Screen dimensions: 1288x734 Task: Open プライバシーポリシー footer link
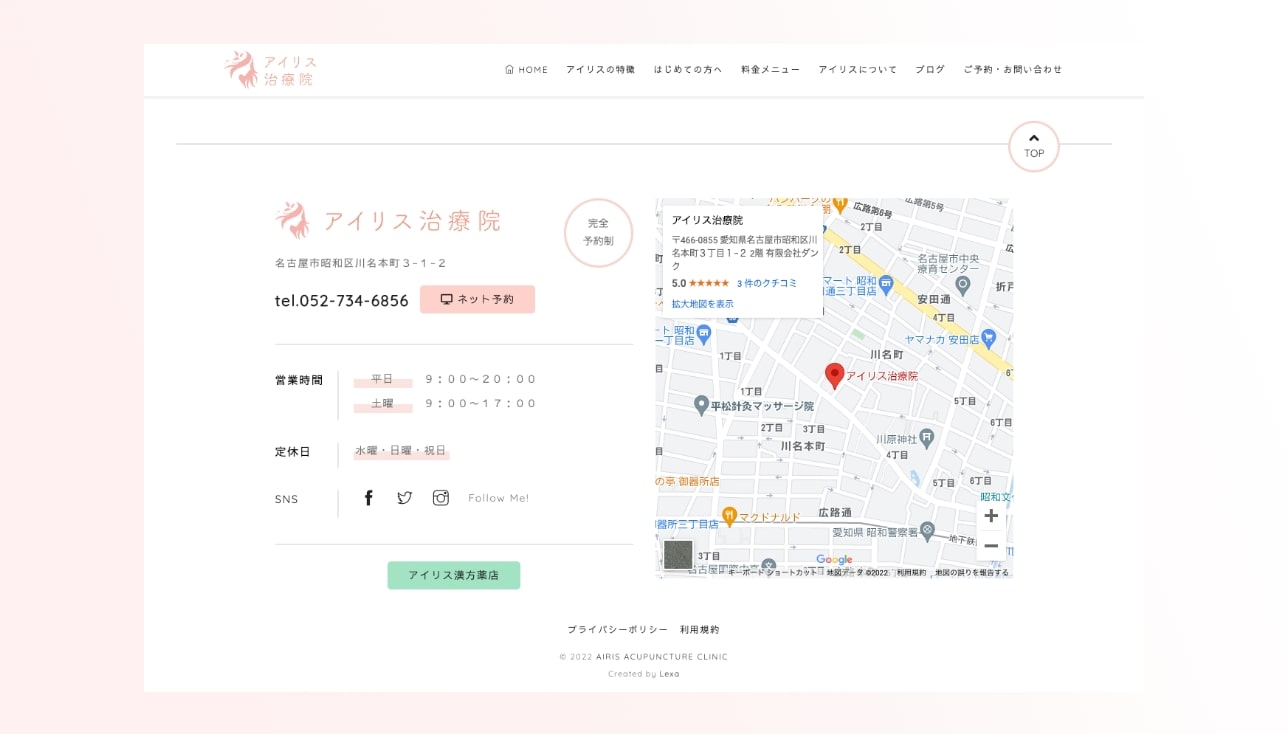click(617, 630)
